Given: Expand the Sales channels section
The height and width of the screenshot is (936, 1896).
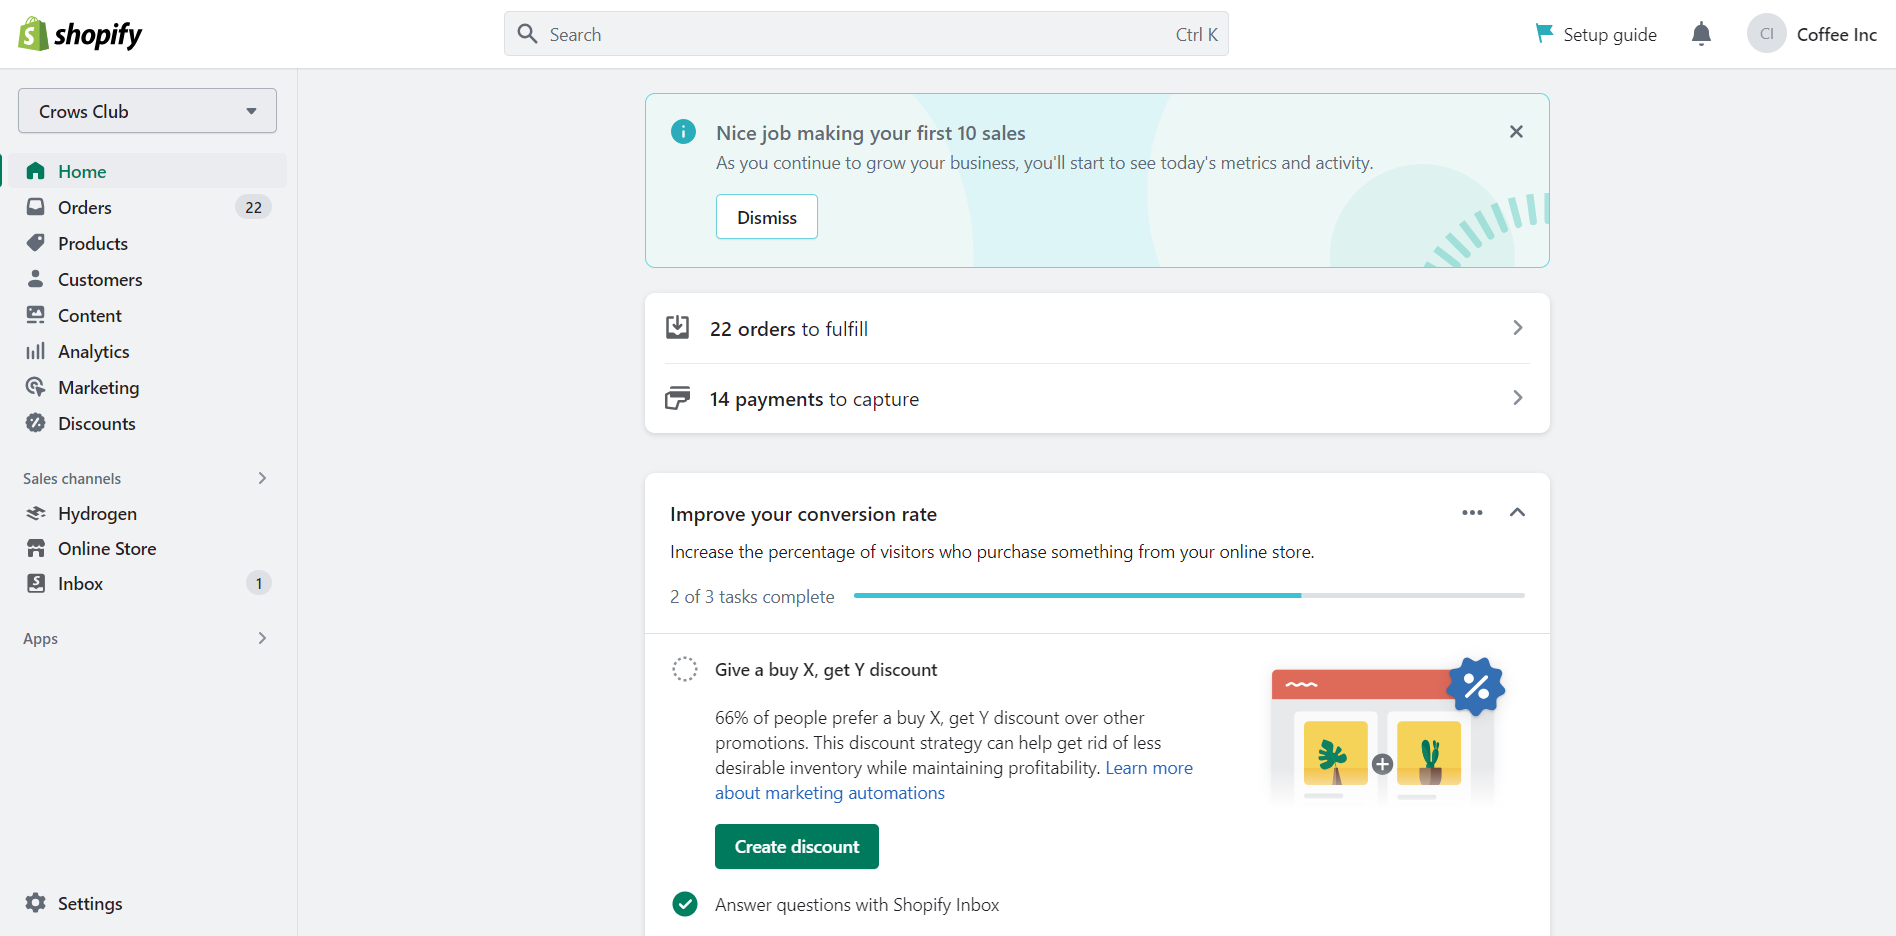Looking at the screenshot, I should coord(262,478).
